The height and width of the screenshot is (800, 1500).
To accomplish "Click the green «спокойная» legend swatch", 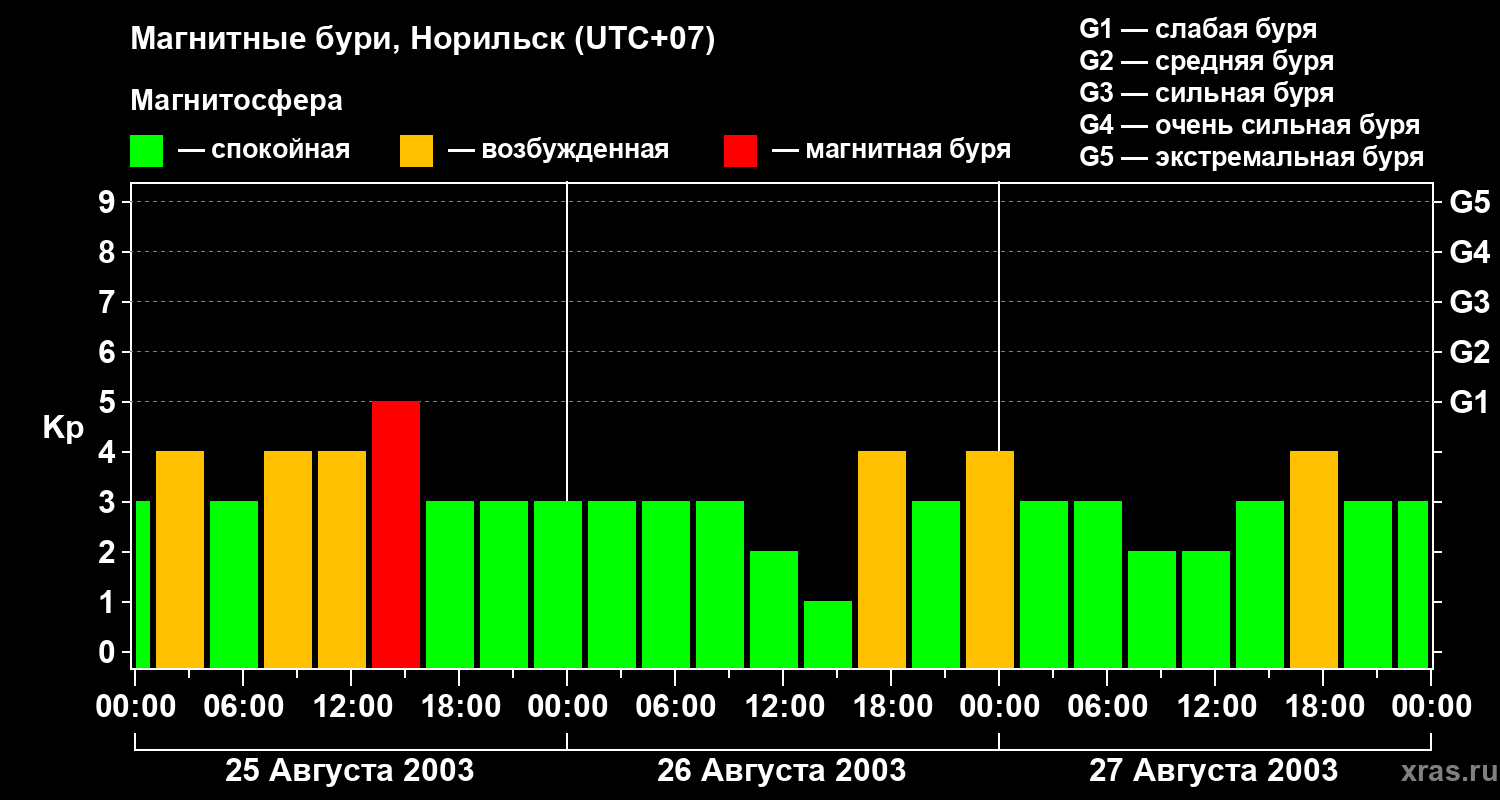I will click(x=147, y=151).
